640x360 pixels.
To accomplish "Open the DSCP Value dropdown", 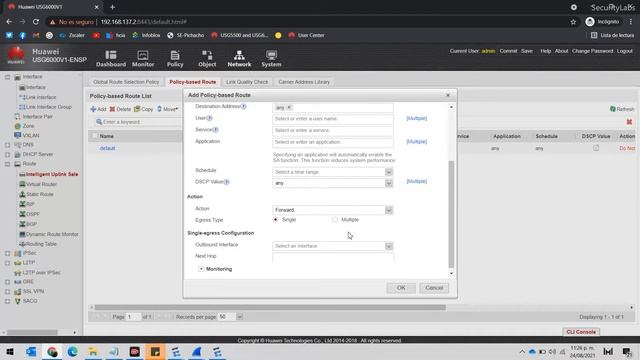I will [389, 183].
